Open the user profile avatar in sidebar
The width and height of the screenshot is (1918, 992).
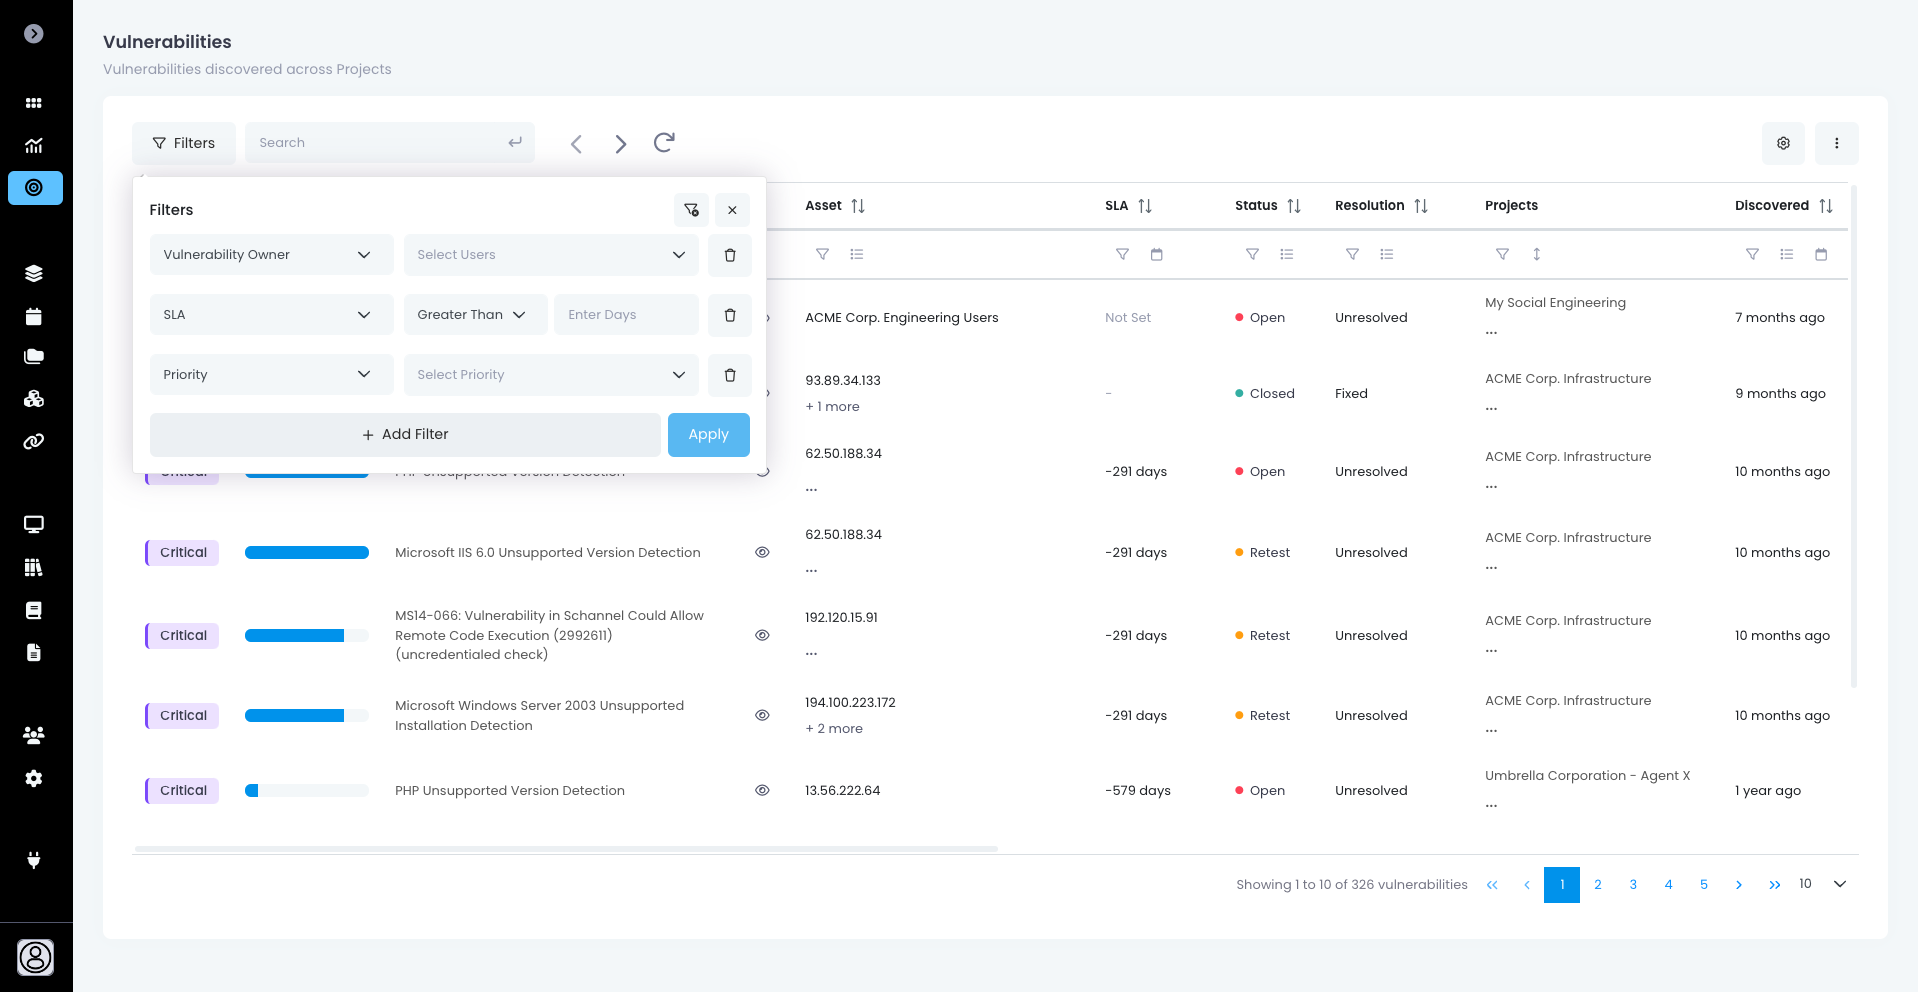36,957
